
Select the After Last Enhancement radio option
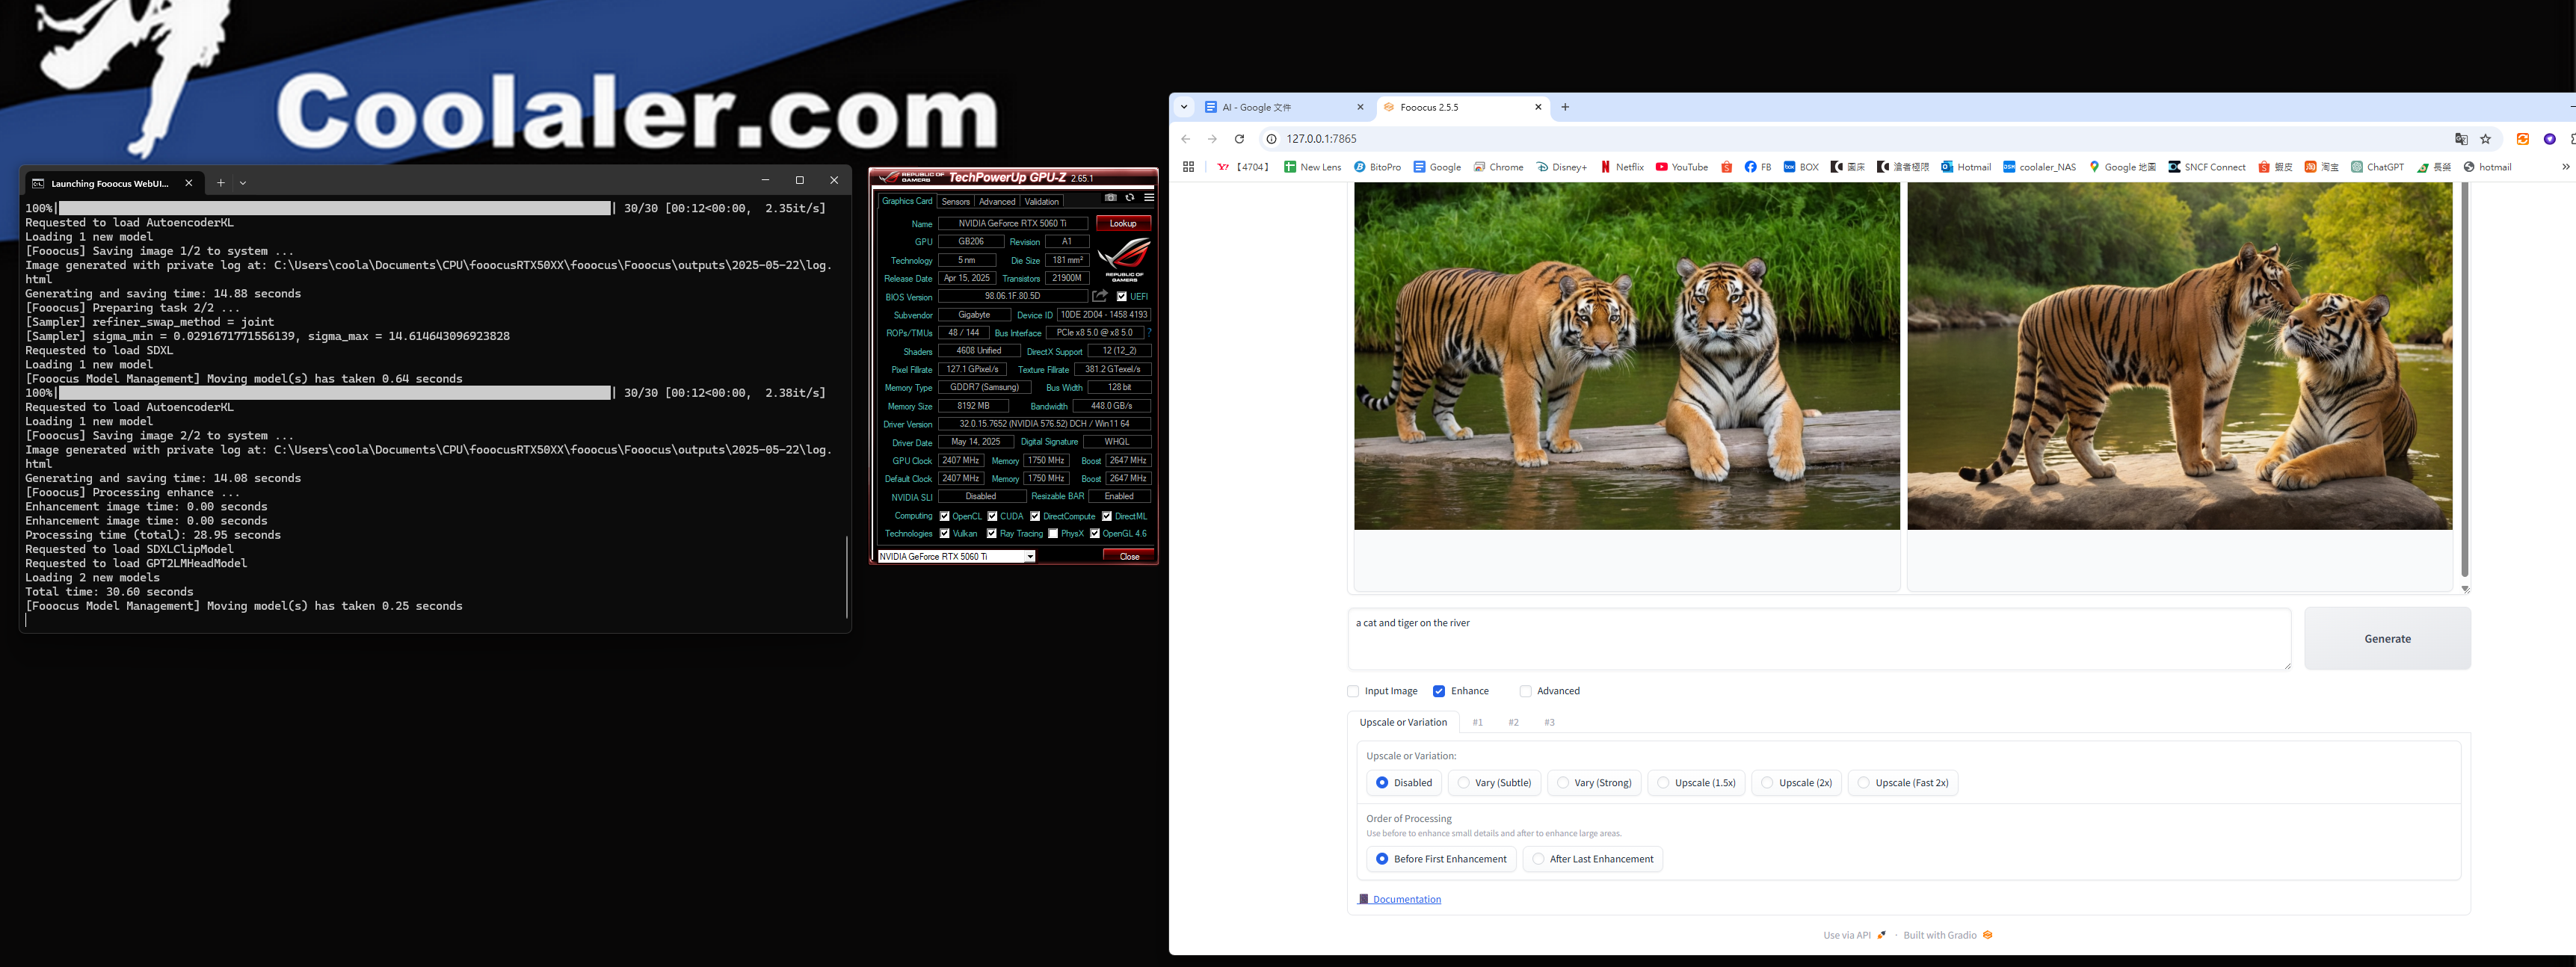1592,859
